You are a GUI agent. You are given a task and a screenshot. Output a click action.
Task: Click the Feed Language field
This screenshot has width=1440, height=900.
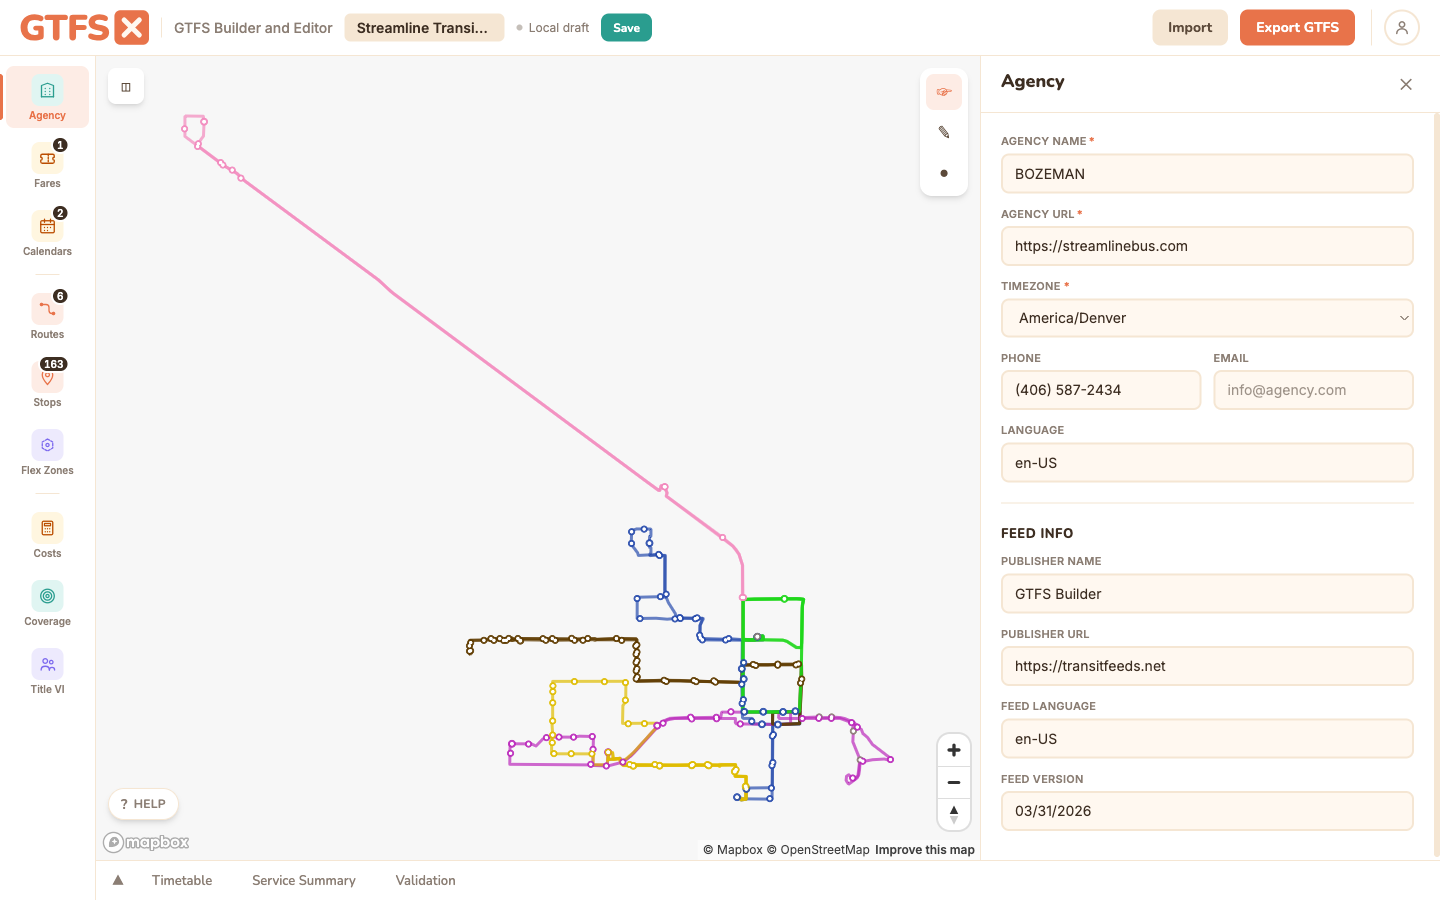point(1207,739)
